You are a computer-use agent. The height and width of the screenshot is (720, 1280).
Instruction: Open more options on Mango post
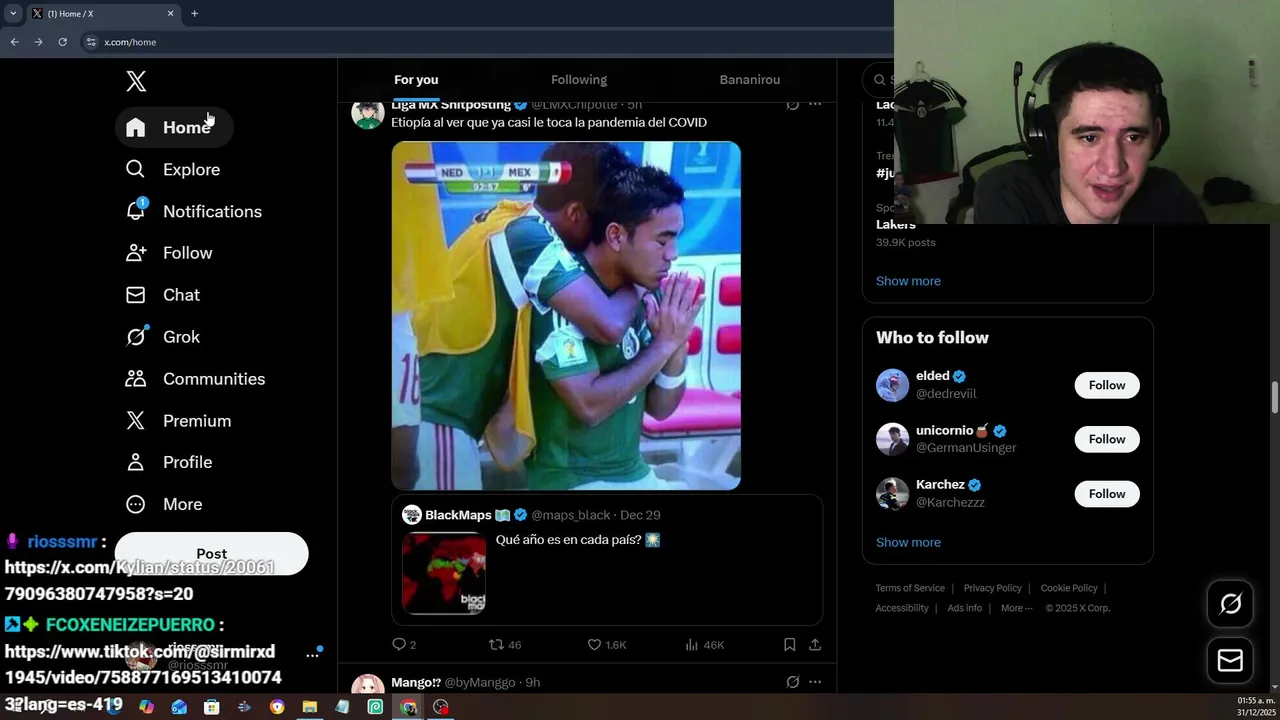coord(815,682)
